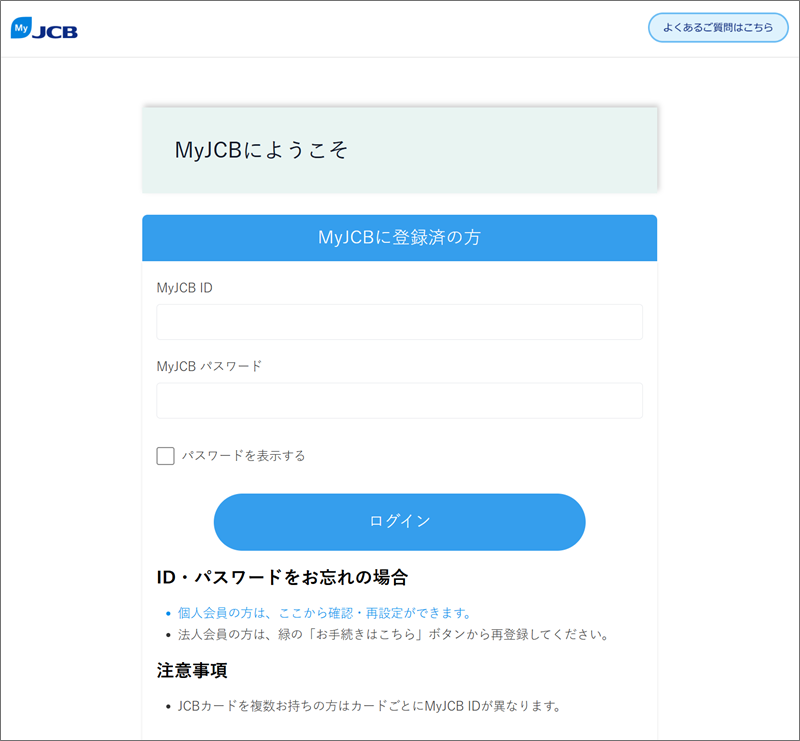The width and height of the screenshot is (800, 741).
Task: Click the bullet dot before the JCBカード notice
Action: (168, 707)
